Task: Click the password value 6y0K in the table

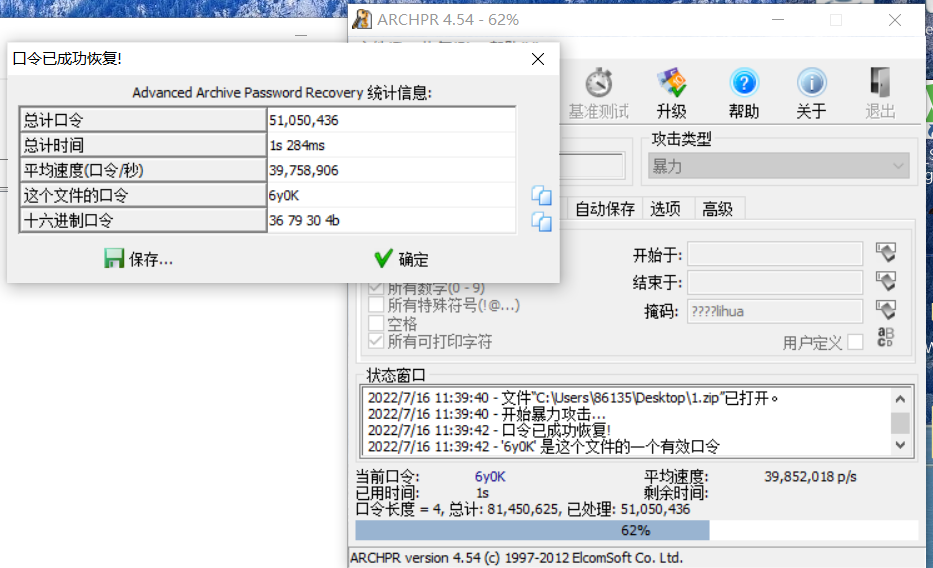Action: point(284,195)
